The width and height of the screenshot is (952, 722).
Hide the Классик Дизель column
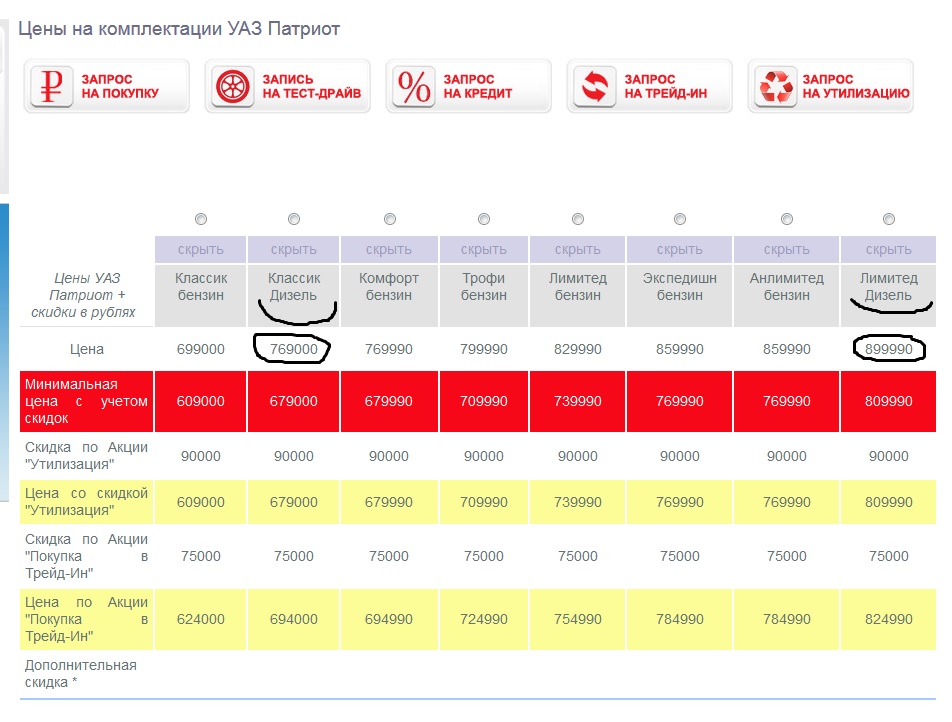click(293, 250)
